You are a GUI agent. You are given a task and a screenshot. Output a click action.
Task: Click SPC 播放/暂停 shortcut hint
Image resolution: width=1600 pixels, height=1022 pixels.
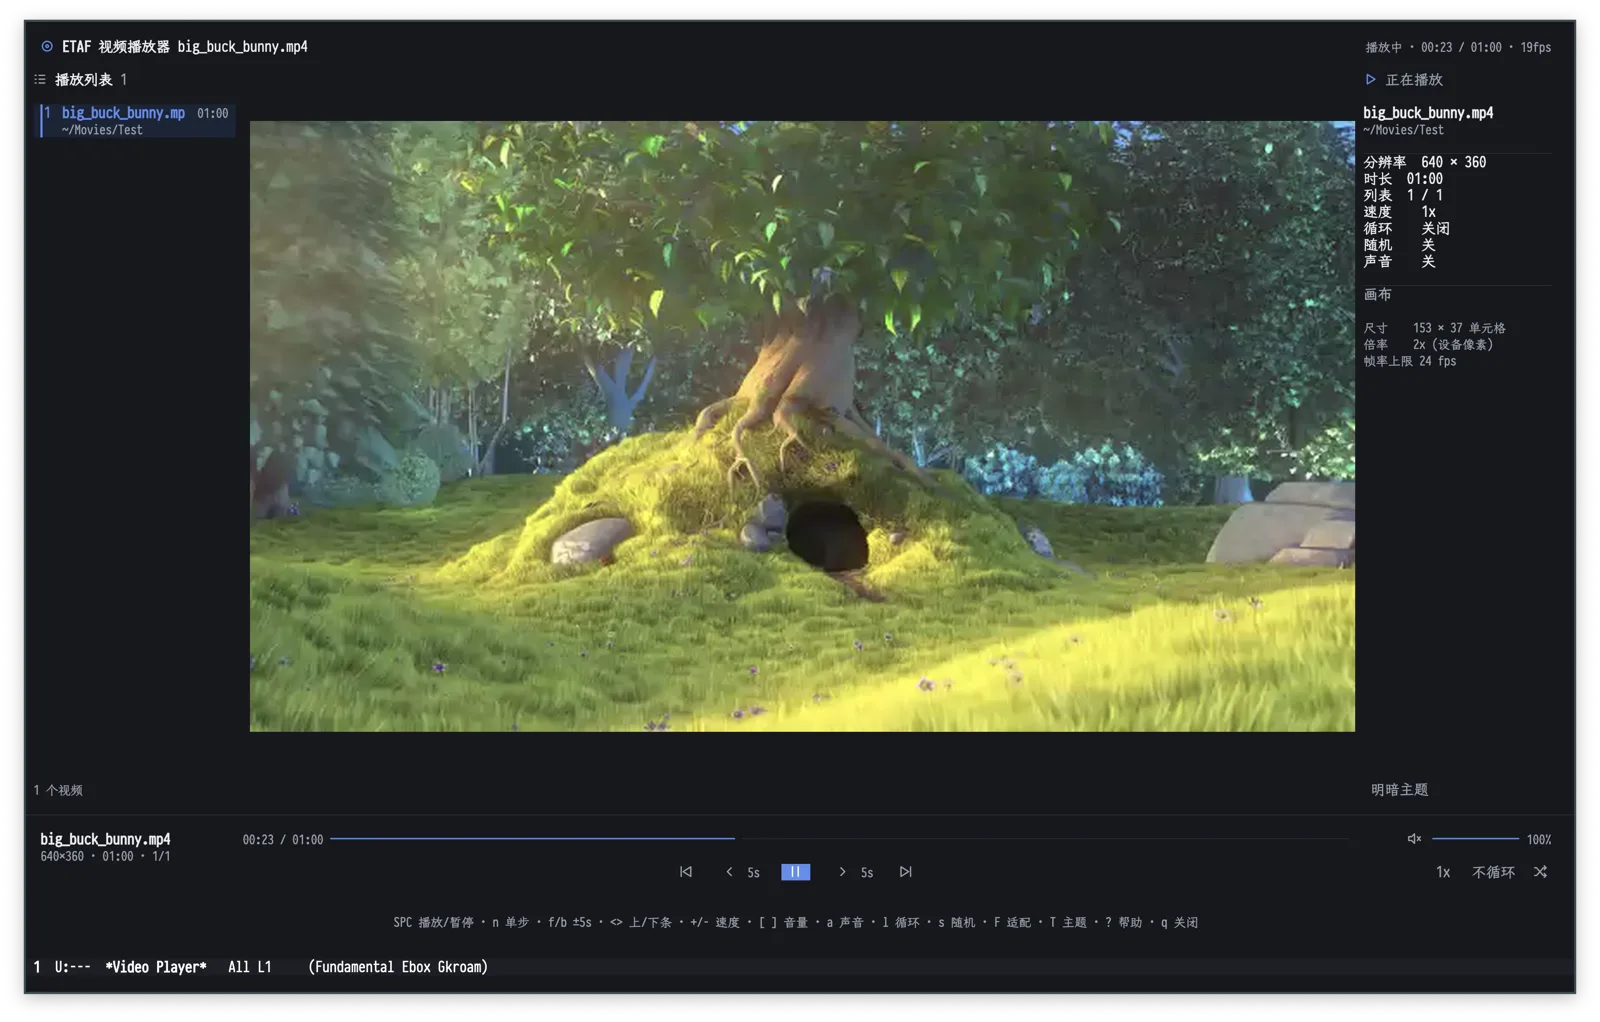(x=434, y=922)
